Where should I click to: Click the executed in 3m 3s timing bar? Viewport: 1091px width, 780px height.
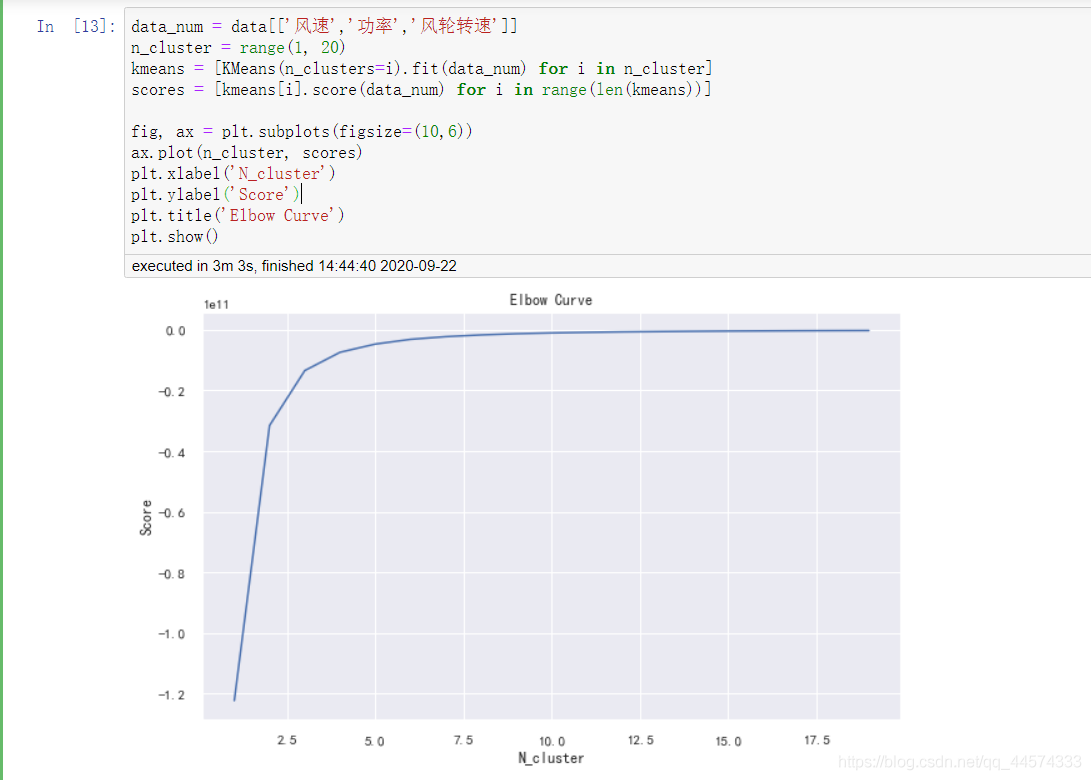point(294,266)
